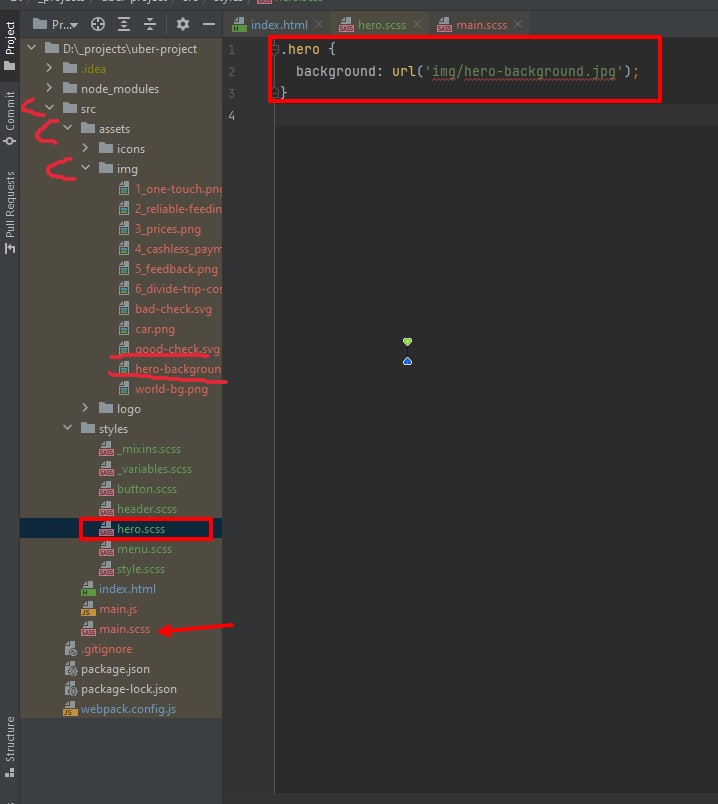The width and height of the screenshot is (718, 804).
Task: Select index.html in project tree
Action: pyautogui.click(x=118, y=589)
